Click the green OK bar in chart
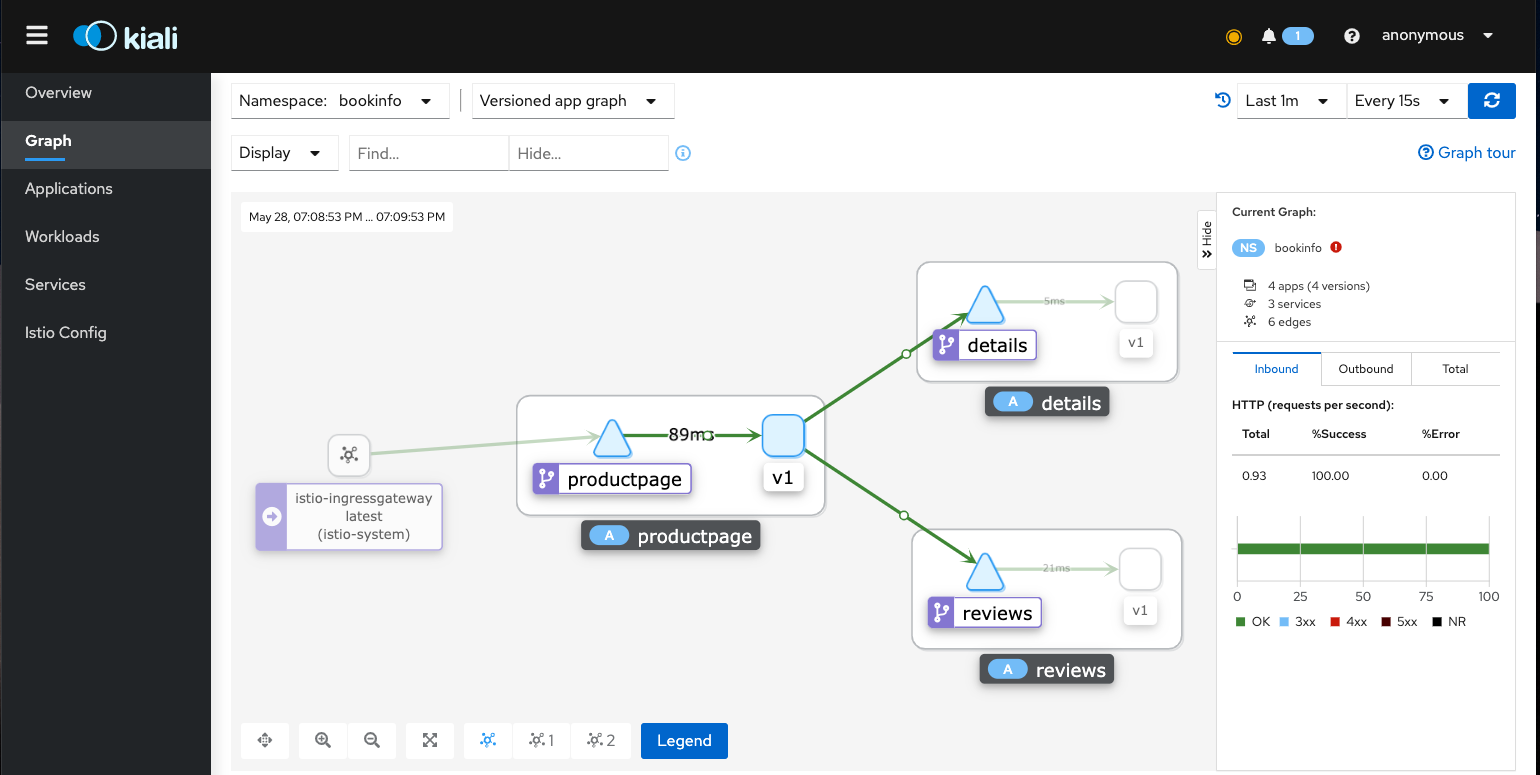This screenshot has width=1540, height=775. tap(1363, 548)
